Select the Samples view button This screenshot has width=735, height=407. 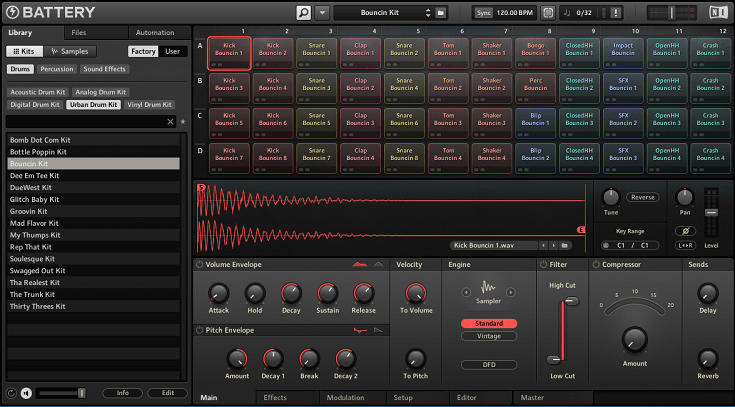(71, 51)
